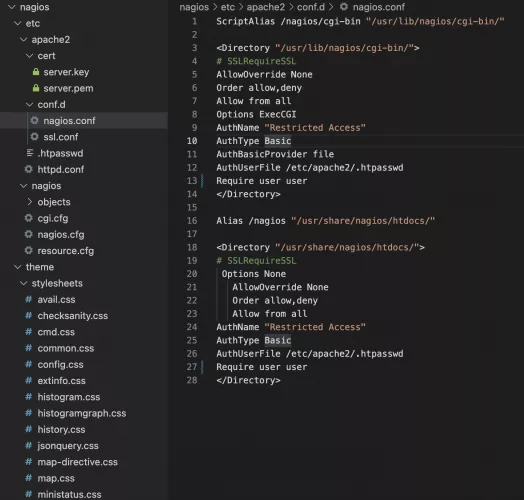Click the CSS hash icon beside map-directive.css
The image size is (524, 500).
click(29, 462)
